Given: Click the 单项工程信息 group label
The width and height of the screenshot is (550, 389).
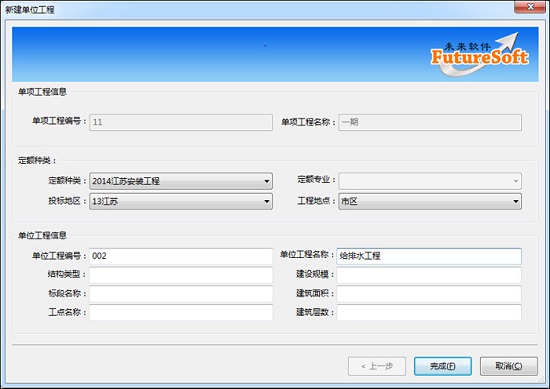Looking at the screenshot, I should [42, 92].
